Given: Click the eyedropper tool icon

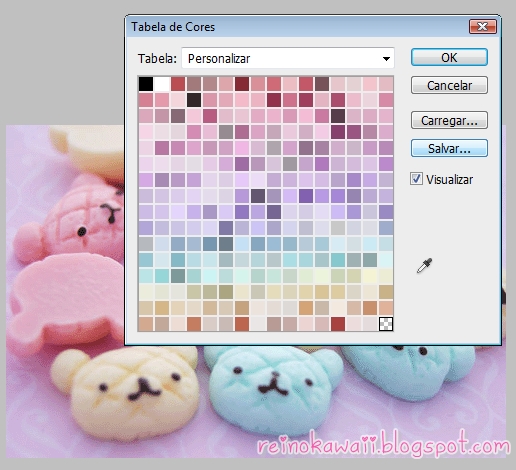Looking at the screenshot, I should click(x=424, y=265).
